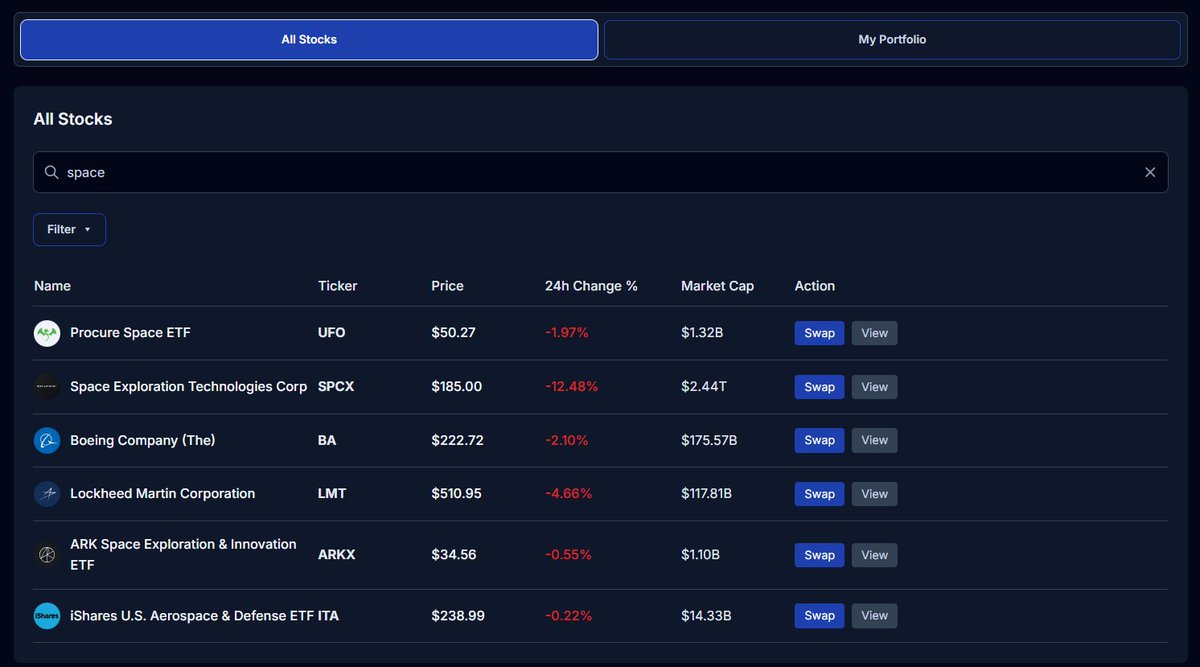Click the $34.56 price value

coord(454,555)
